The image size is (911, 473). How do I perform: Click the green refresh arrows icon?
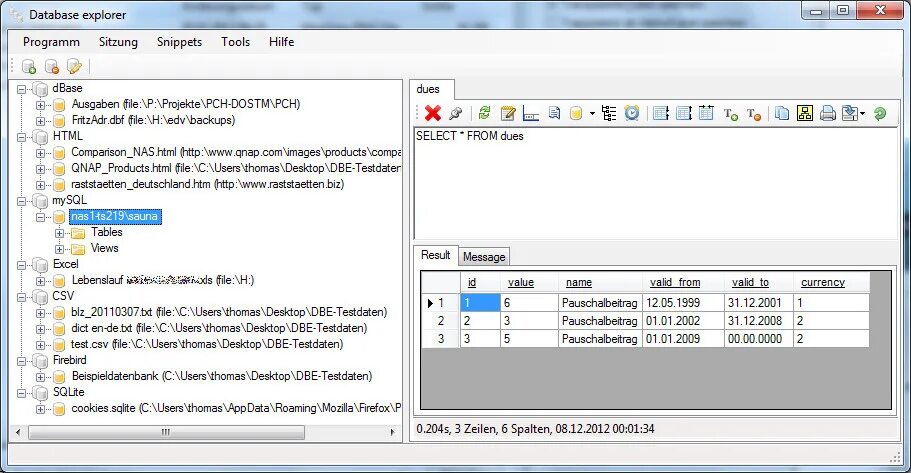pyautogui.click(x=485, y=113)
